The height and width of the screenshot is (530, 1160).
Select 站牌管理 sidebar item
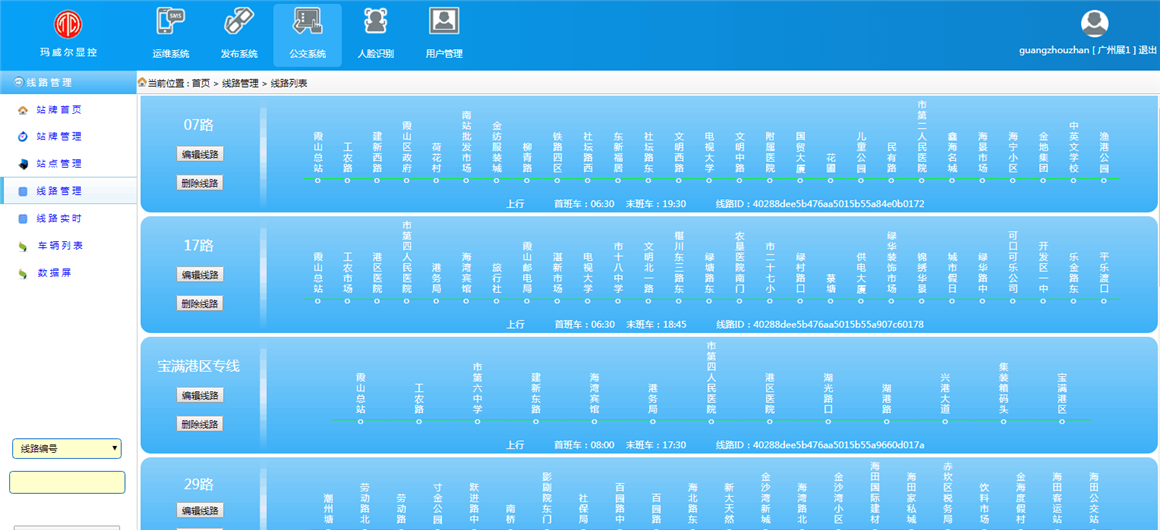tap(59, 137)
